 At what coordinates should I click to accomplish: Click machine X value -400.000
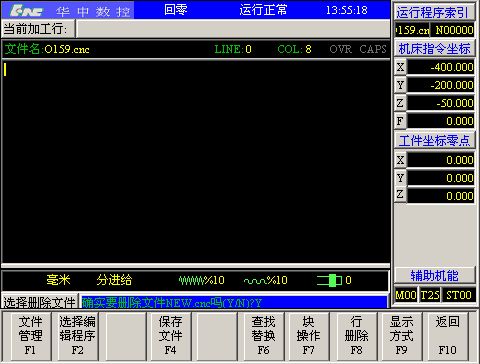pyautogui.click(x=441, y=67)
